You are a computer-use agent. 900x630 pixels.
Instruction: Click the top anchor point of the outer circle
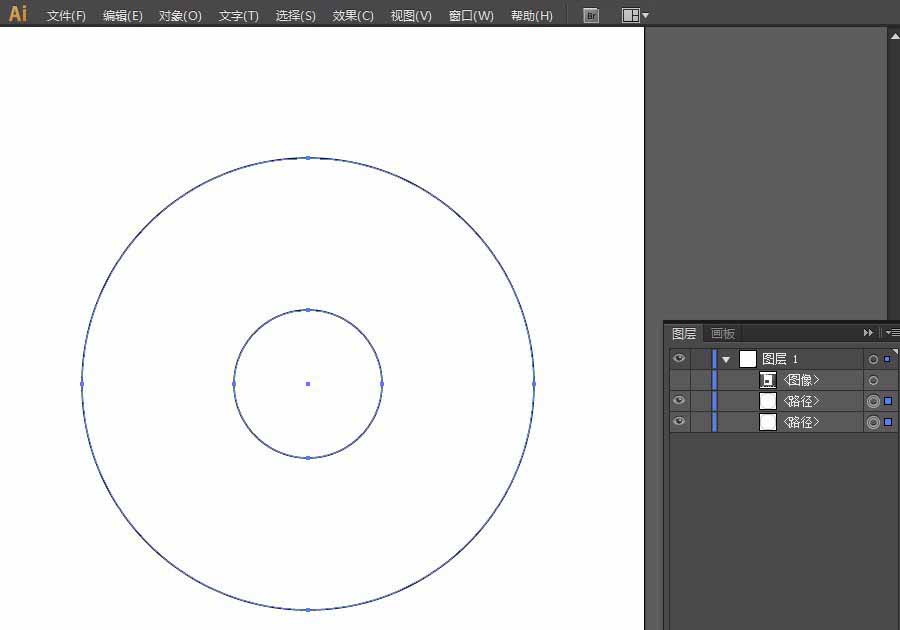(x=308, y=157)
